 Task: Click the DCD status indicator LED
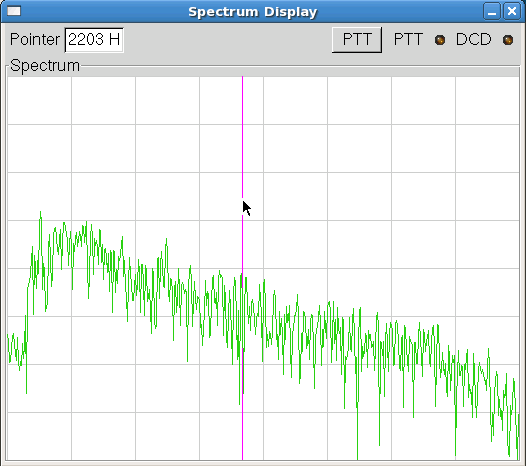coord(508,40)
